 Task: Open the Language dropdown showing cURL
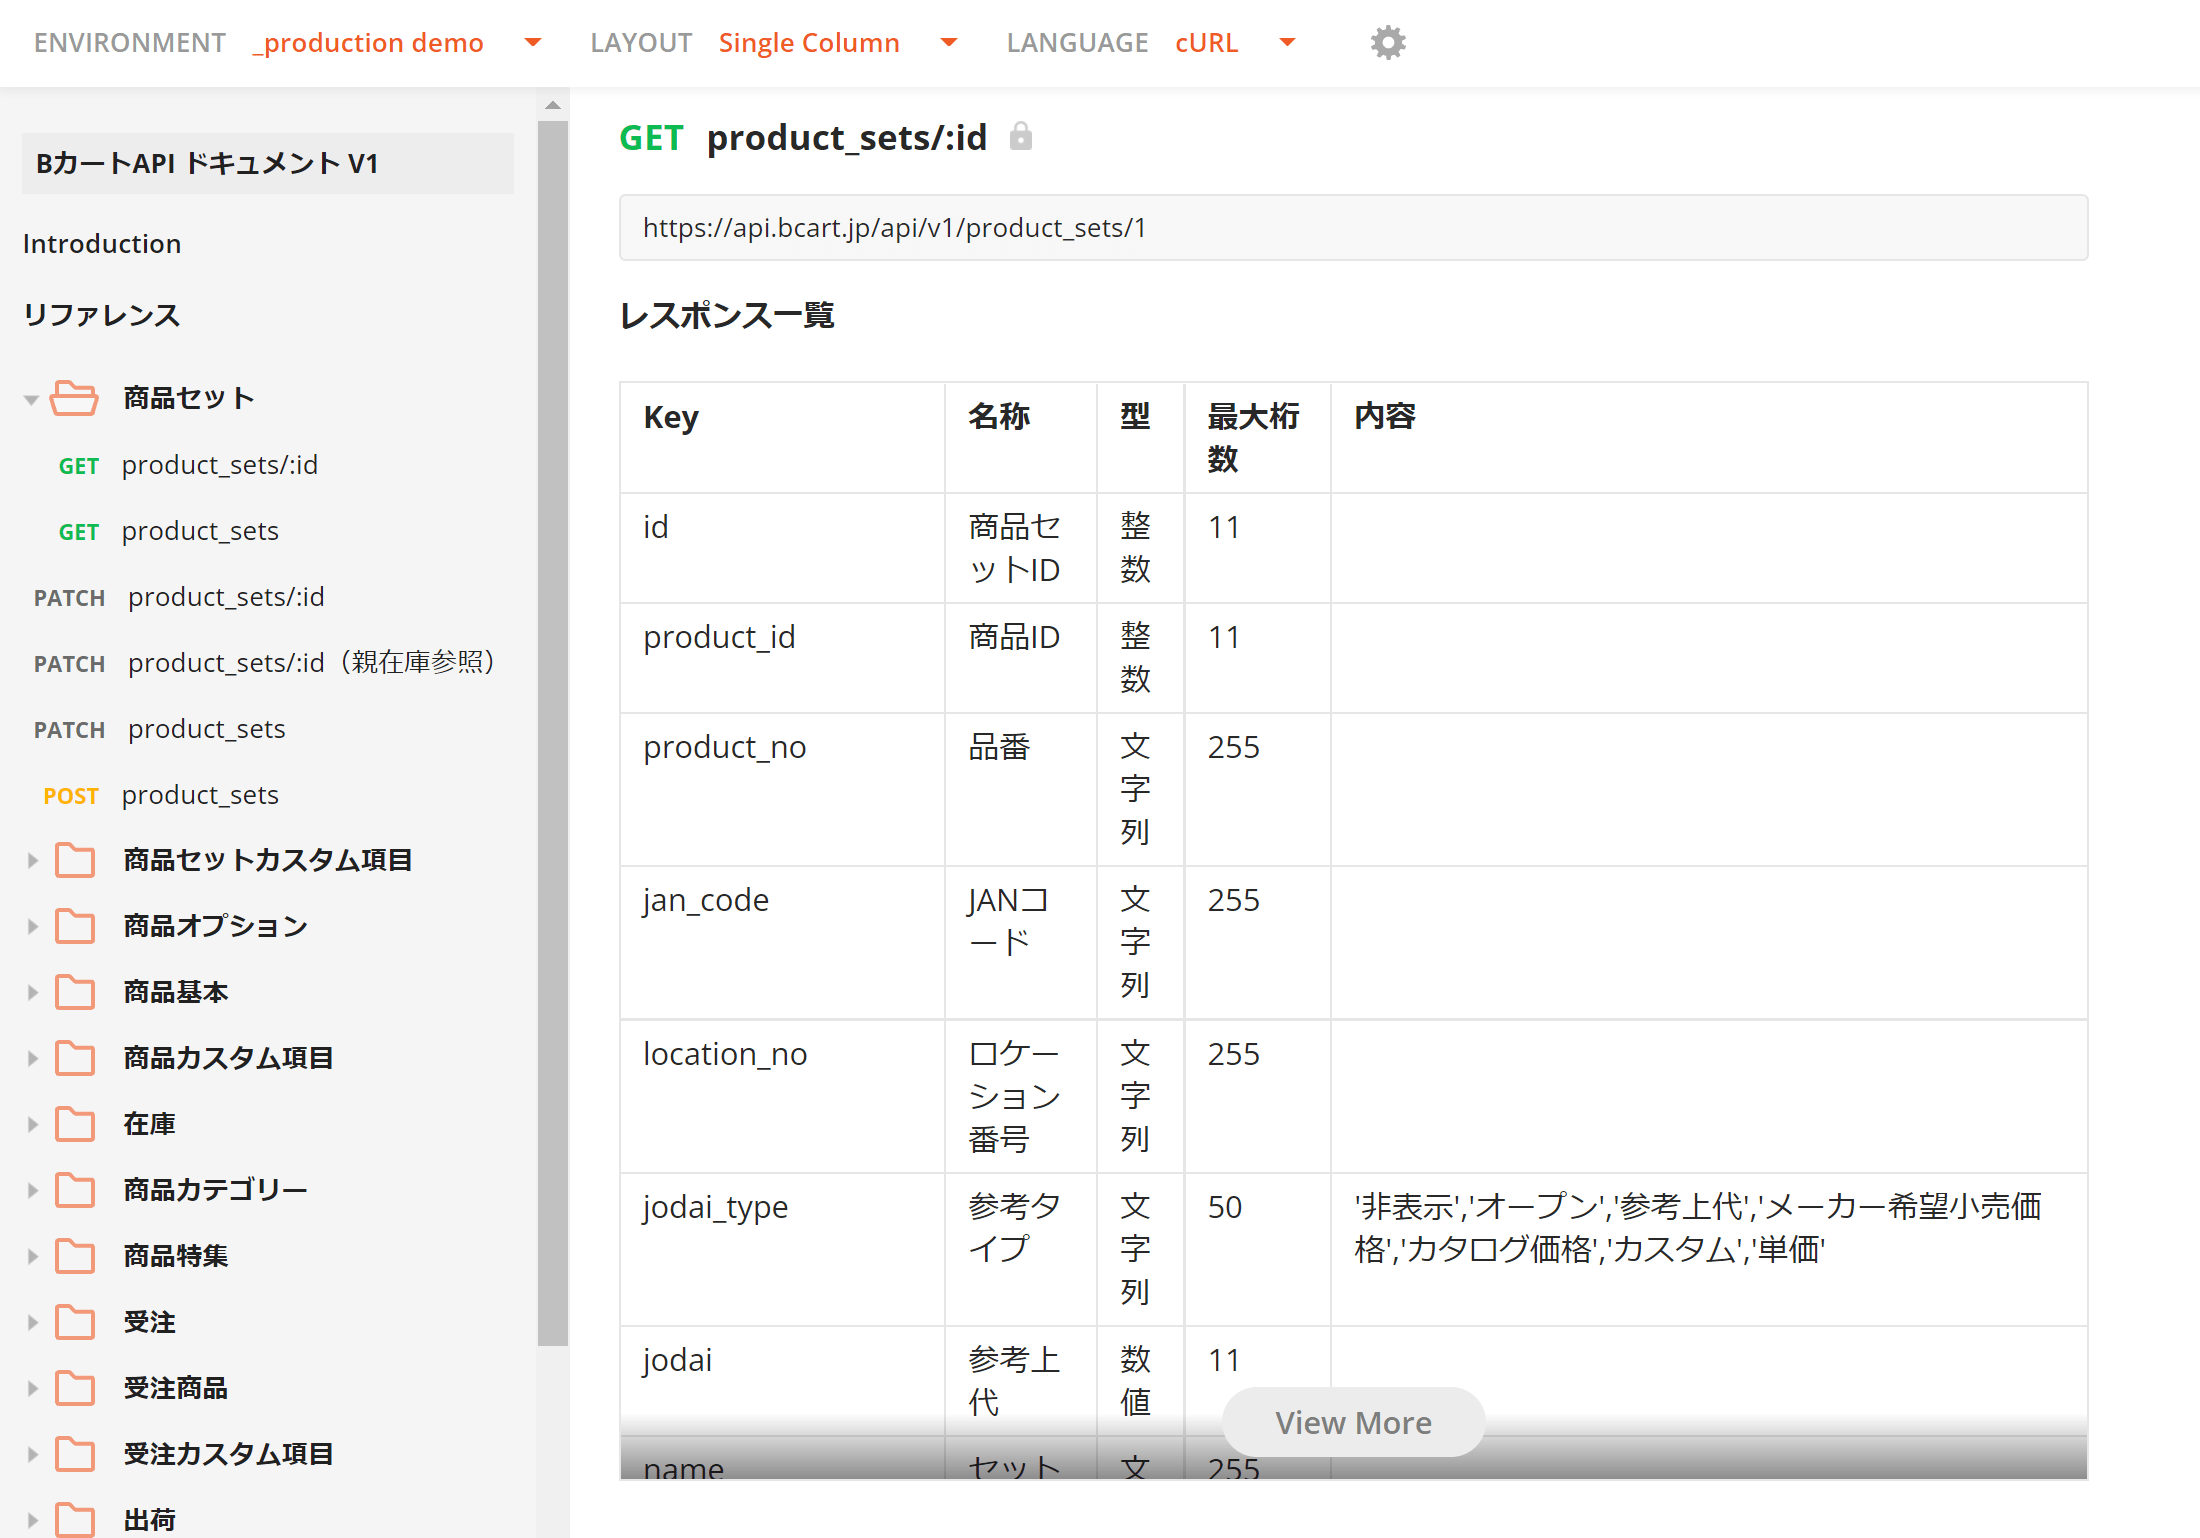1236,43
